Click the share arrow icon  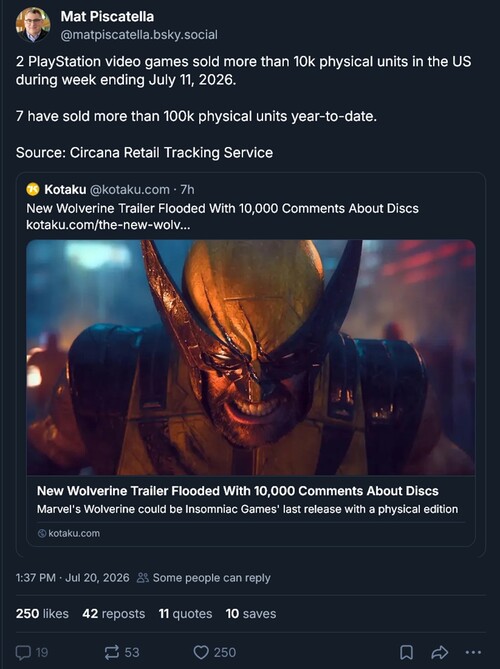pos(439,652)
